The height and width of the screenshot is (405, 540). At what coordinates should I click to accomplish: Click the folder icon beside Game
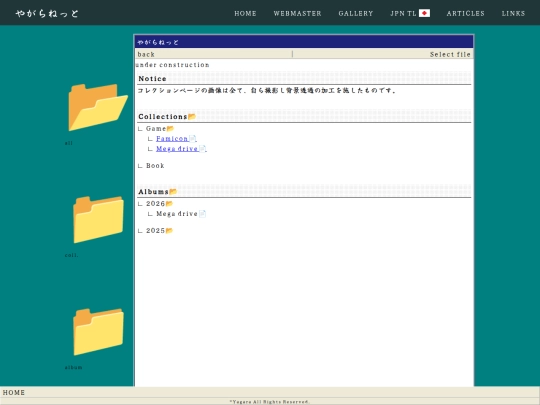click(x=170, y=128)
